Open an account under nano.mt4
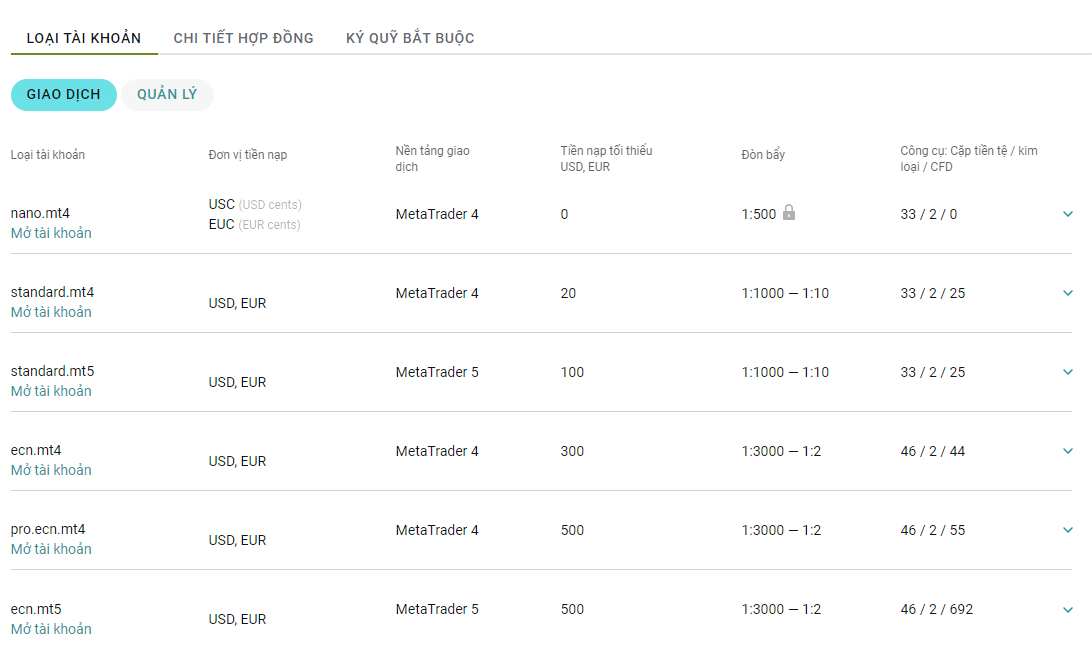The width and height of the screenshot is (1092, 667). (51, 233)
